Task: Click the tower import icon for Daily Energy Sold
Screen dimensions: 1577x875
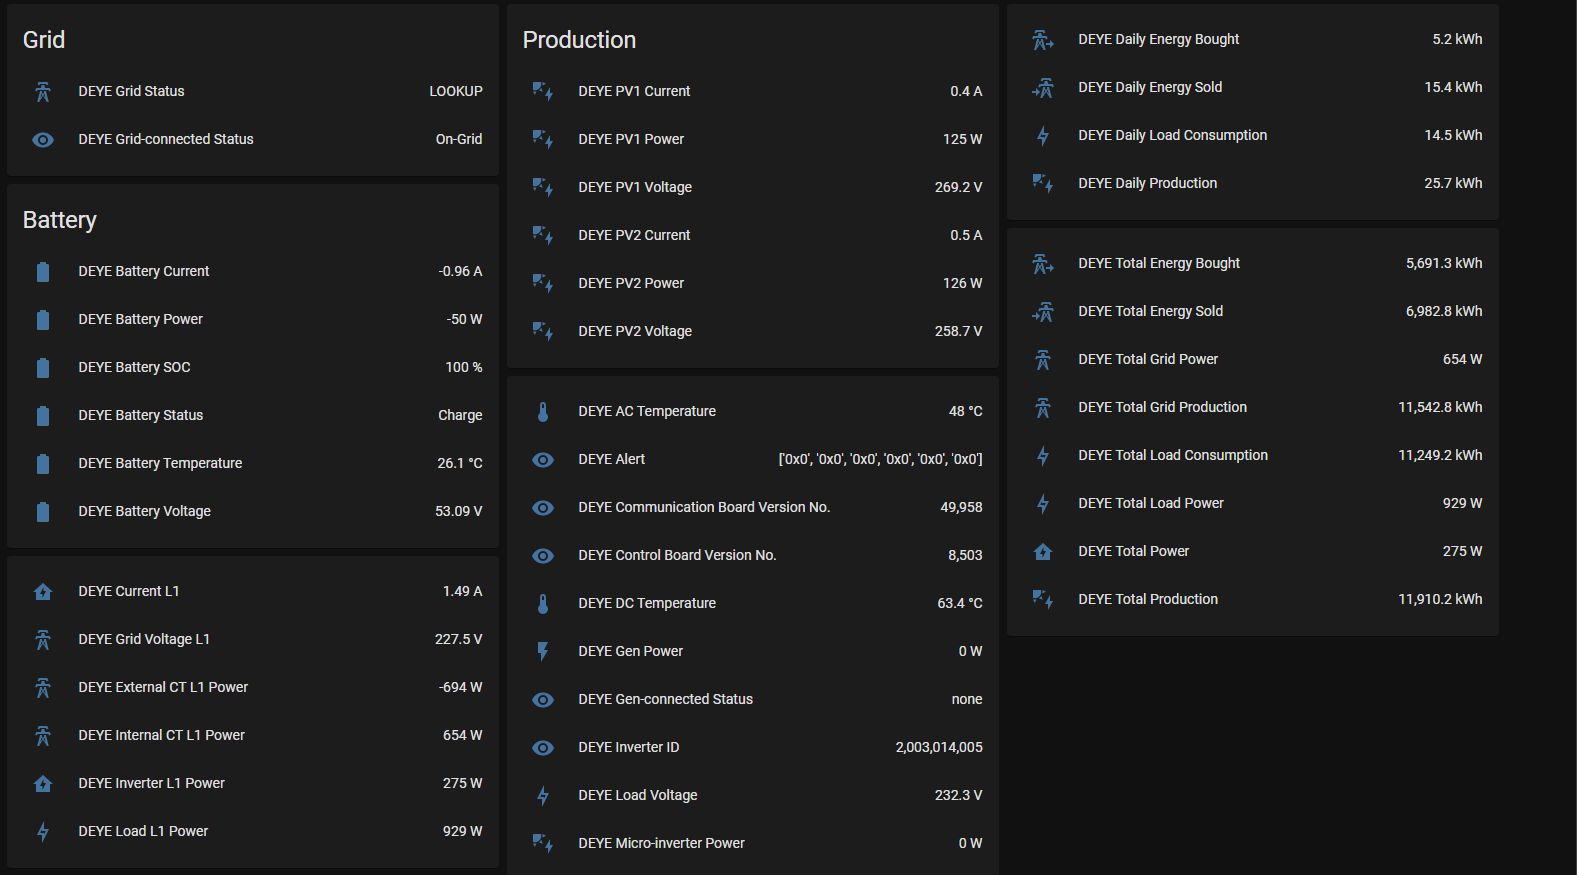Action: tap(1043, 88)
